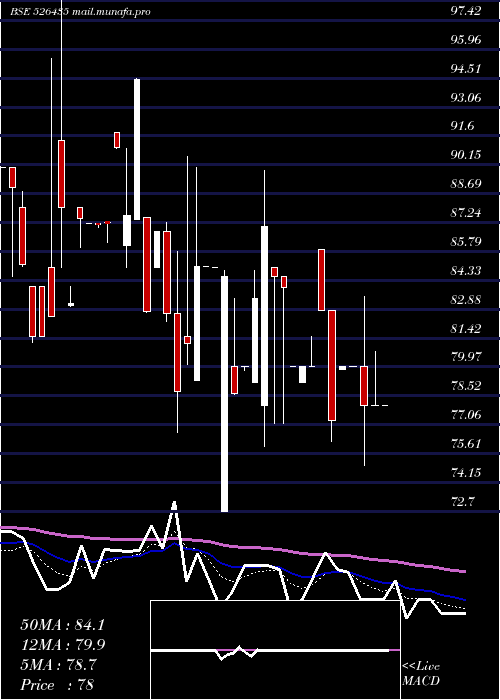Click the 90.15 price axis label

point(466,155)
